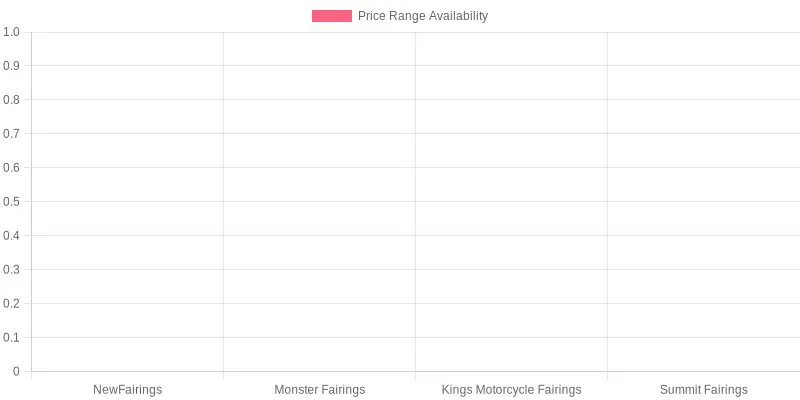Click the Kings Motorcycle Fairings axis label
The width and height of the screenshot is (800, 400).
[511, 390]
